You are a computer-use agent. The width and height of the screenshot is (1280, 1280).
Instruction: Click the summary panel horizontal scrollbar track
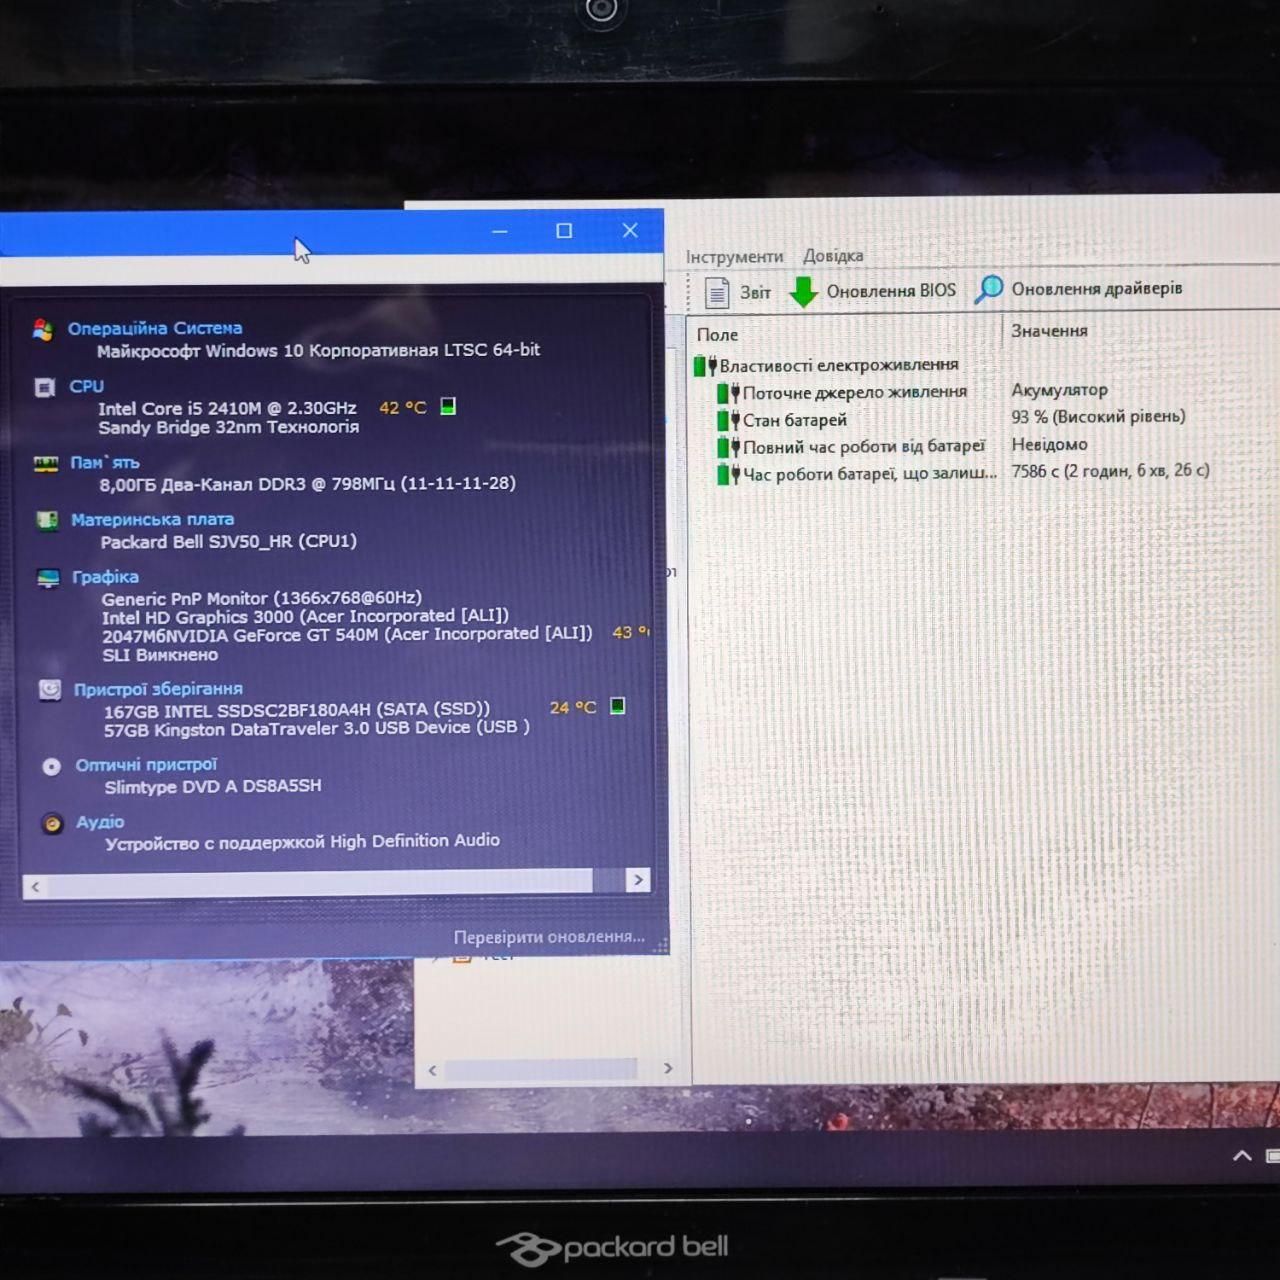pyautogui.click(x=336, y=882)
